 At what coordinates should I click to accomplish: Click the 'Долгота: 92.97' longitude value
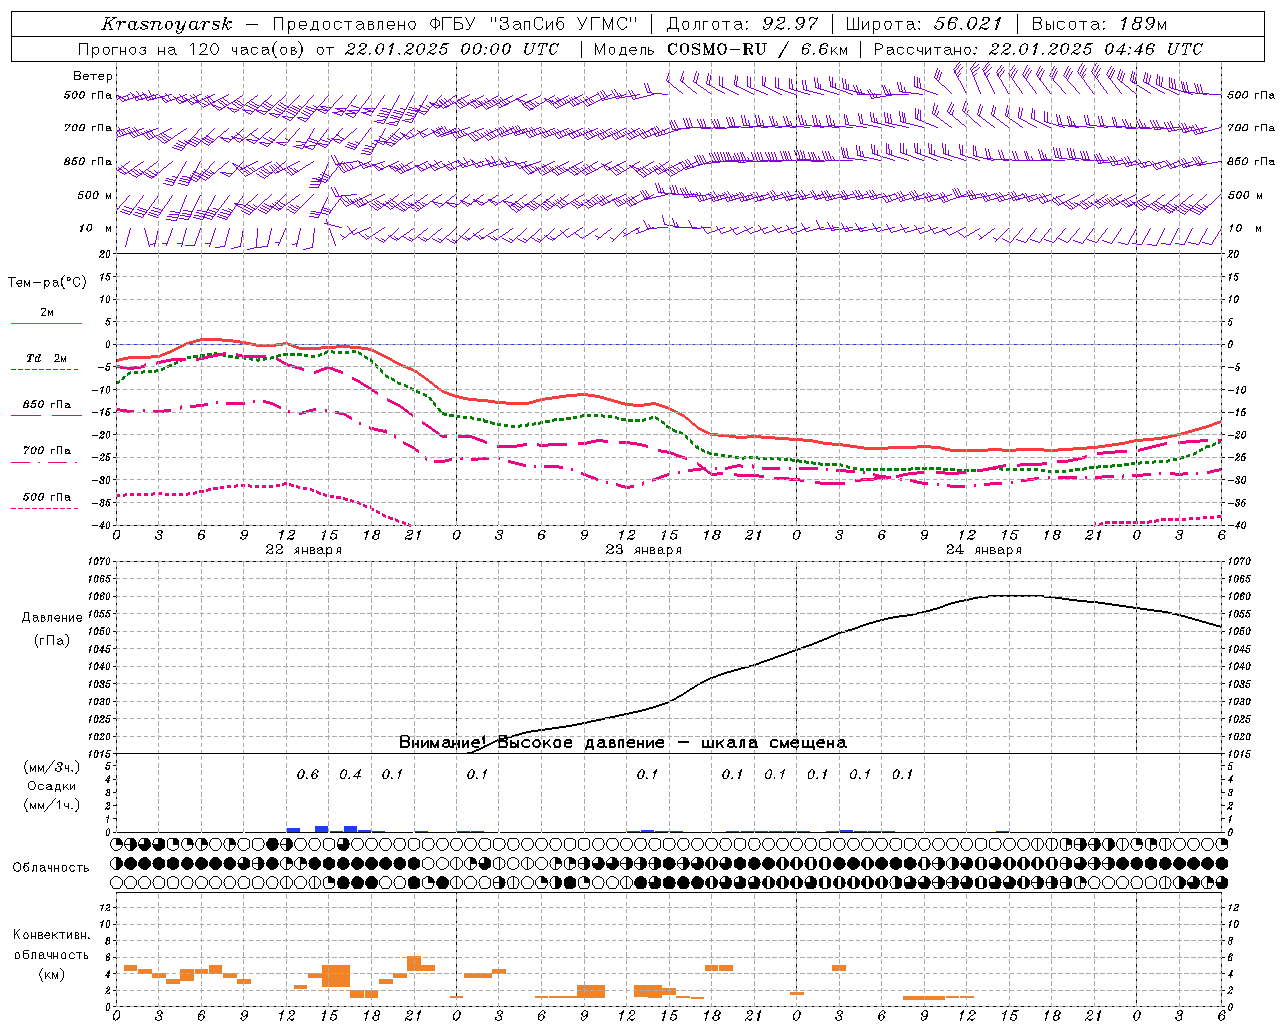742,24
